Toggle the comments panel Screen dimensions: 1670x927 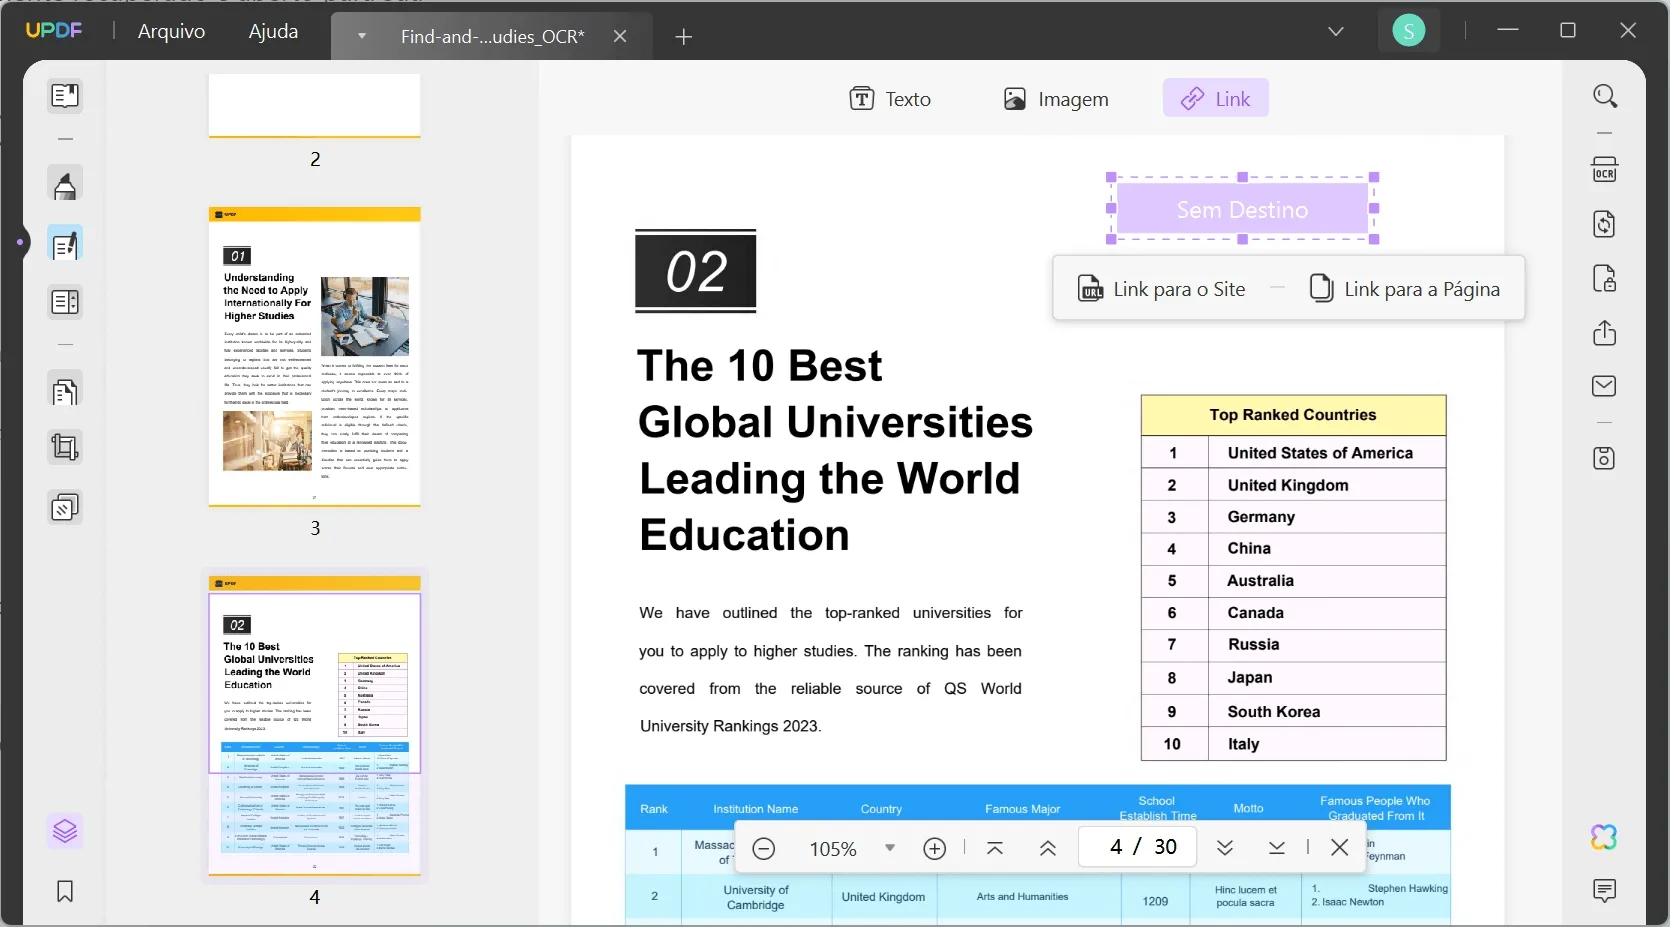tap(1605, 890)
